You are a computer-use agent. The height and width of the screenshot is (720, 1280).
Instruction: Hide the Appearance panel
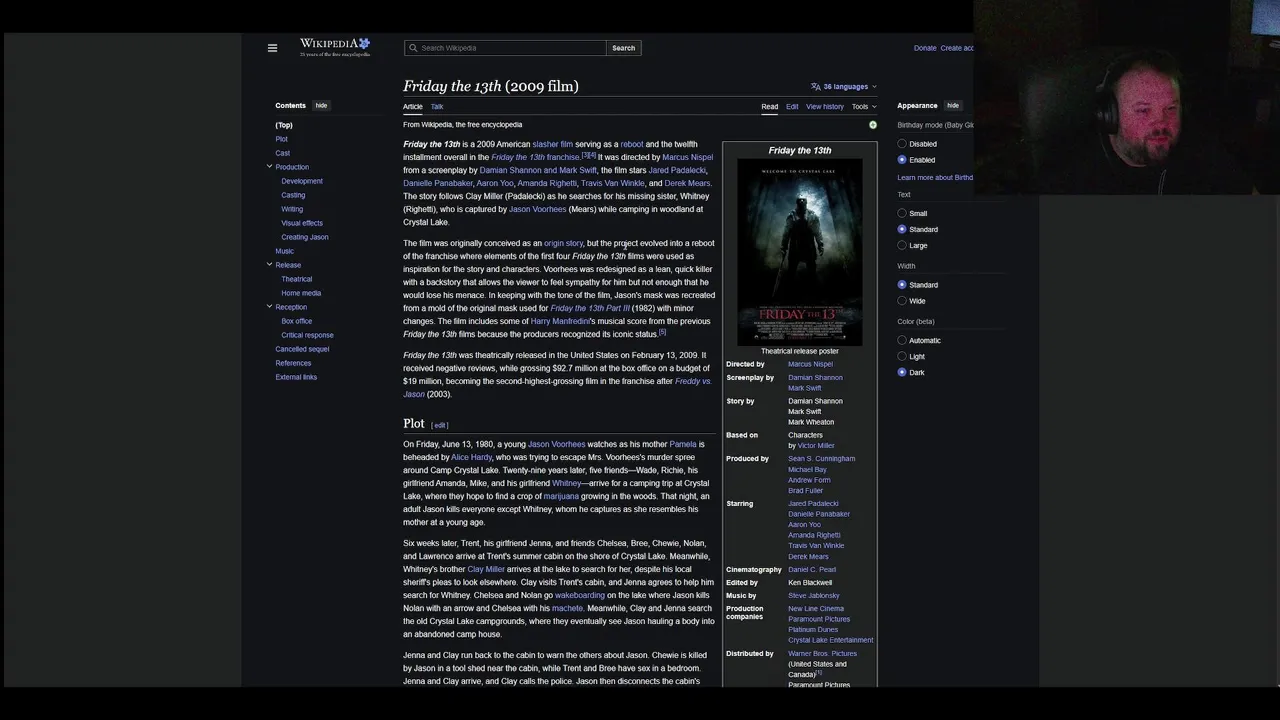[x=953, y=105]
